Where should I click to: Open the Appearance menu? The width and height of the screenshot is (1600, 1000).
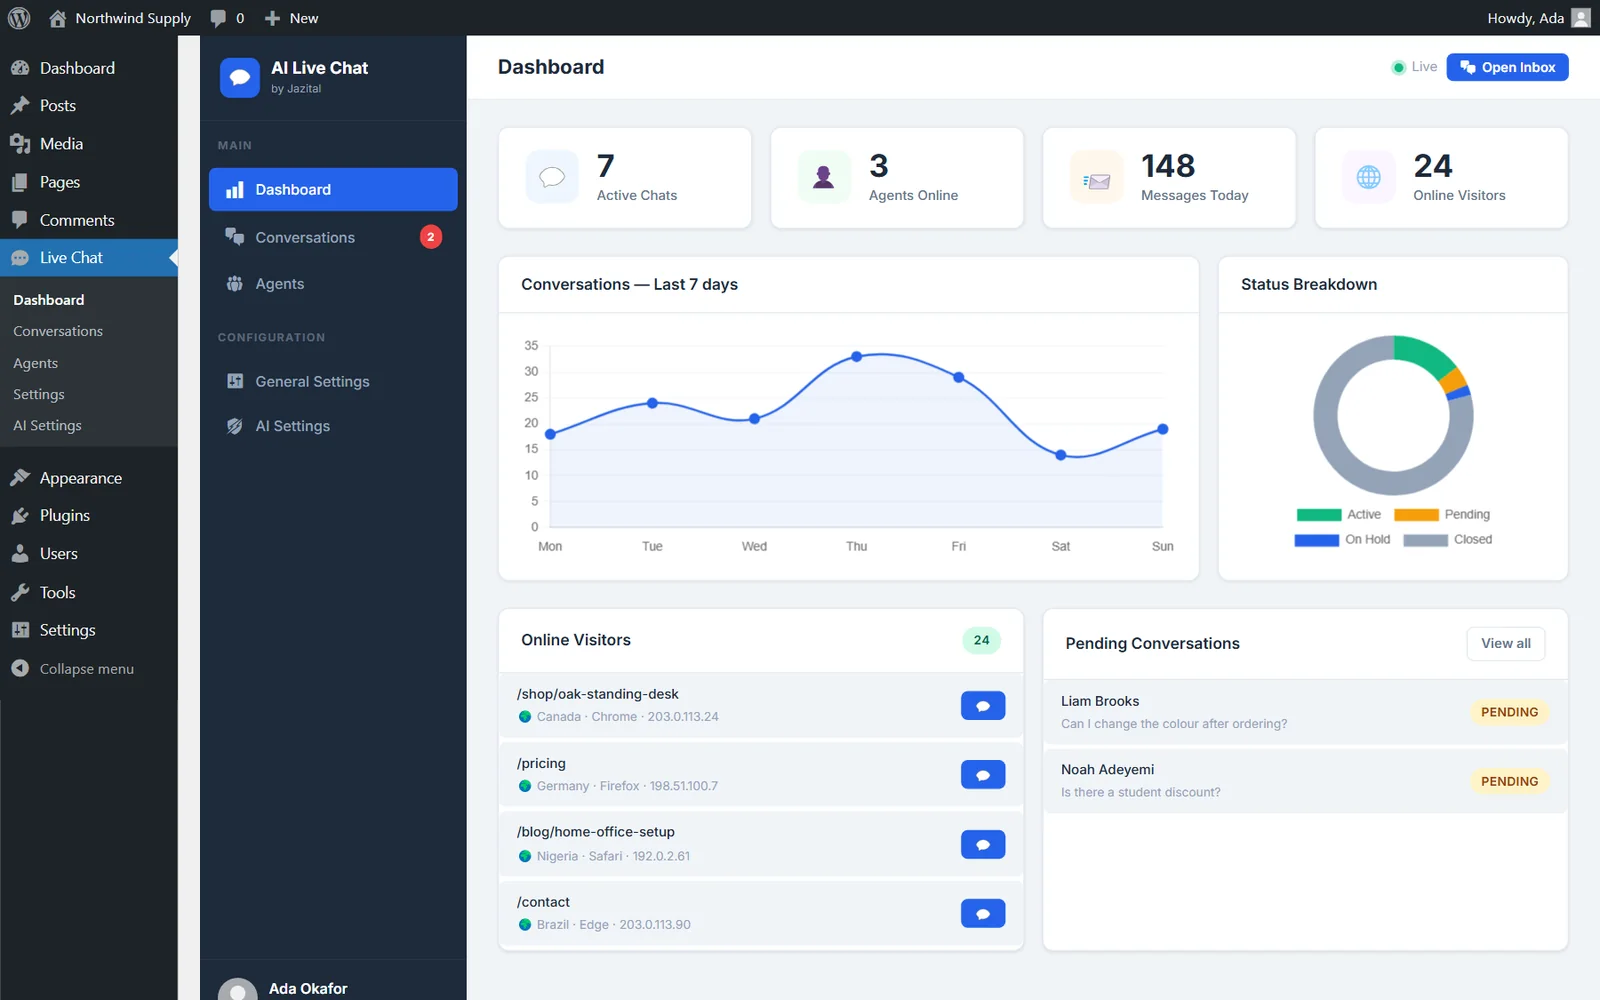(89, 478)
